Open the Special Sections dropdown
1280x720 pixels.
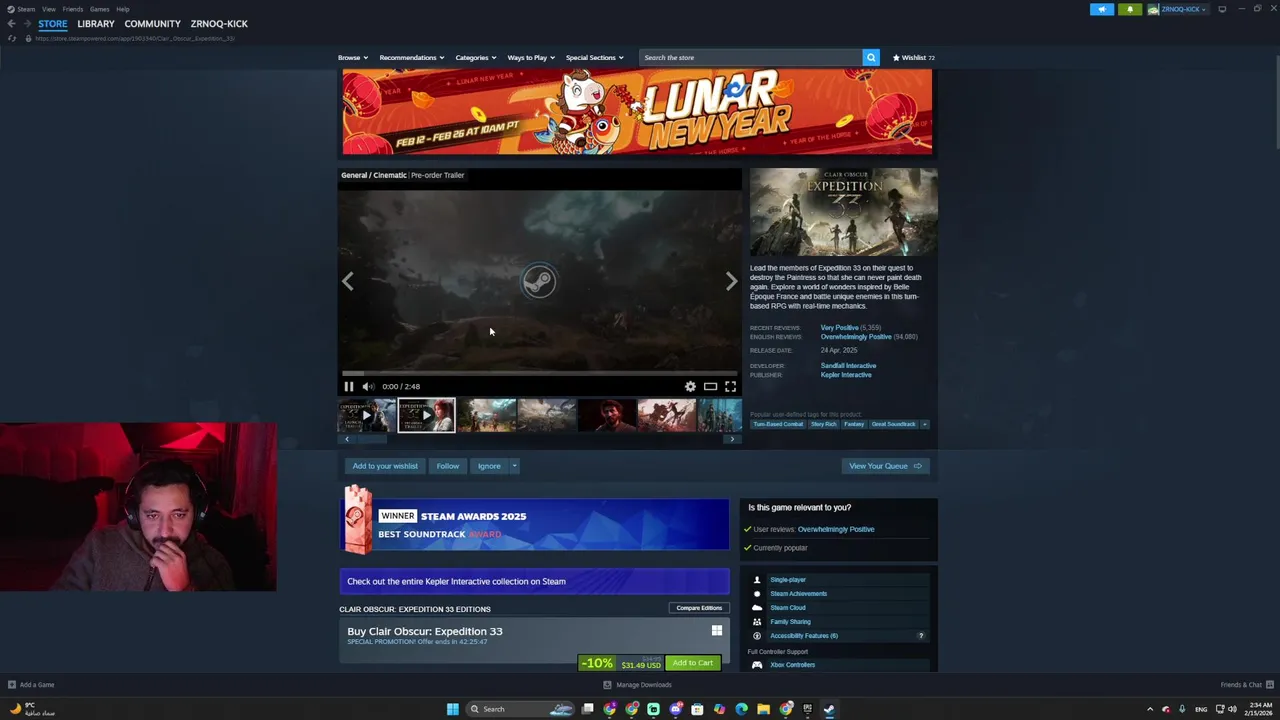point(594,57)
